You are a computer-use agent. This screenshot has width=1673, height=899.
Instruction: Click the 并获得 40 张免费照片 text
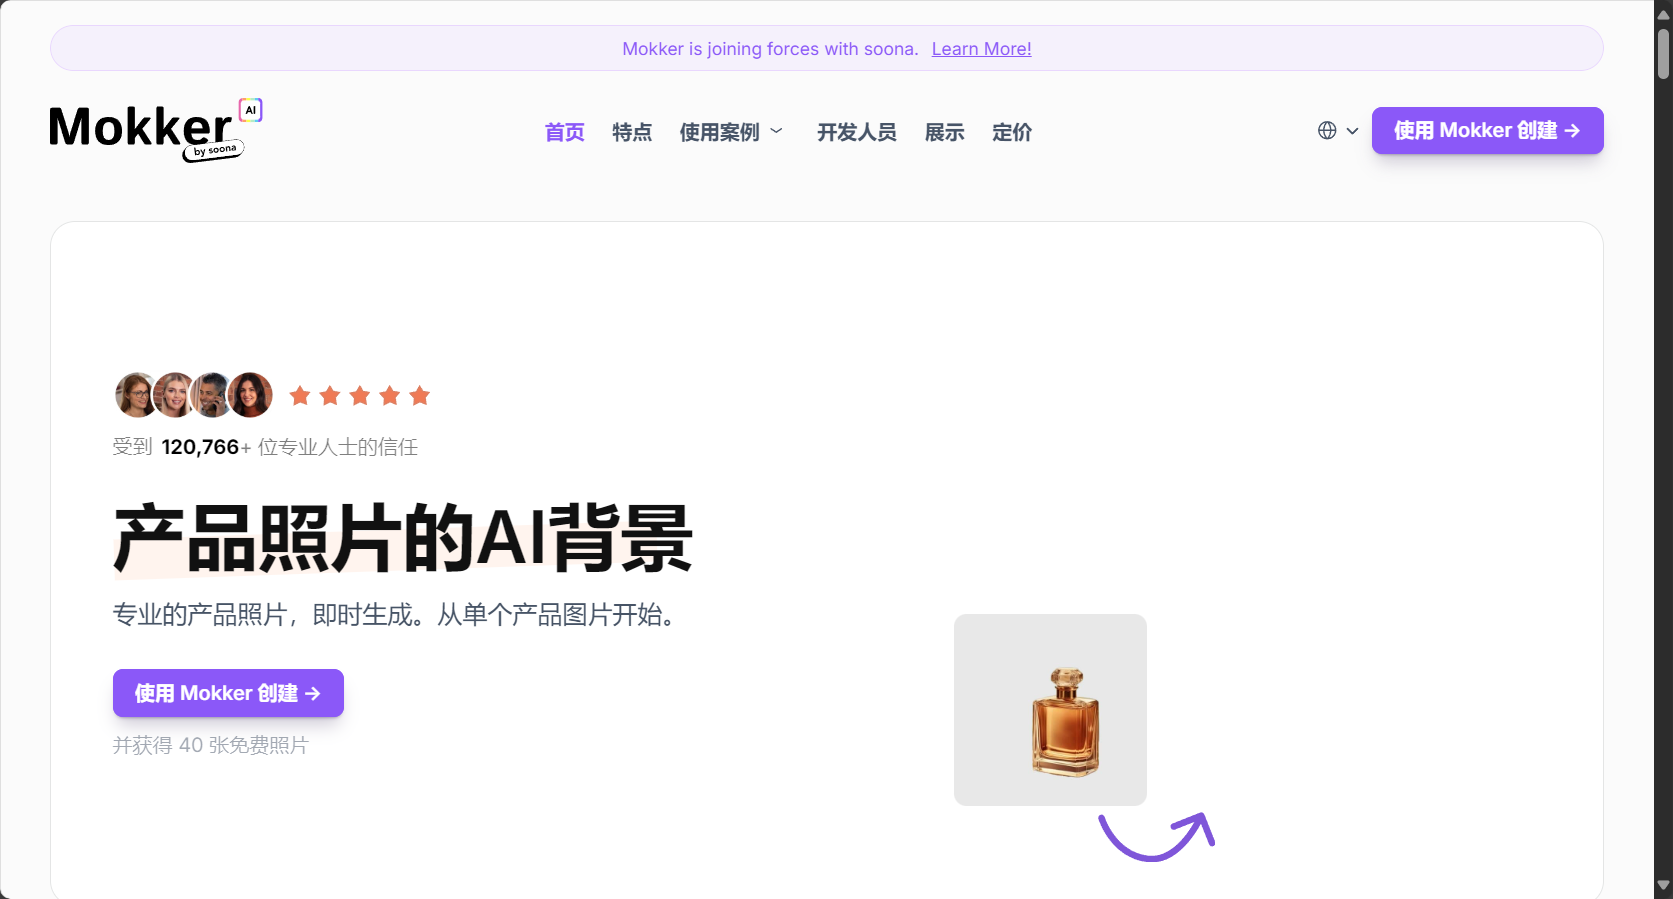tap(210, 745)
